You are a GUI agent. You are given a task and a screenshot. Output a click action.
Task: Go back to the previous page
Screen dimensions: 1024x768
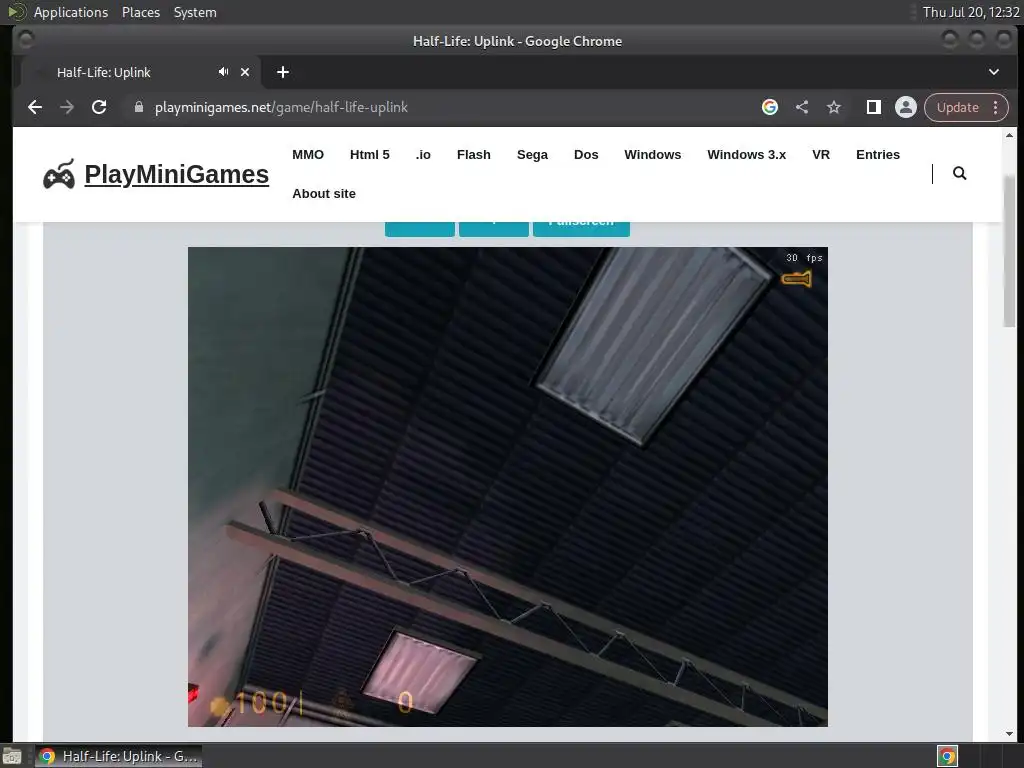pyautogui.click(x=35, y=107)
